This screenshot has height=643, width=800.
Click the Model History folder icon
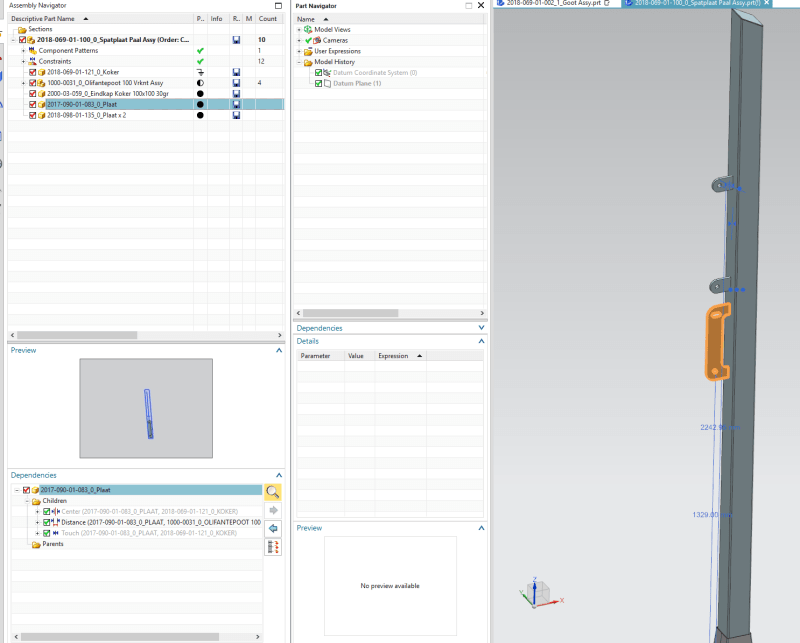[x=308, y=62]
